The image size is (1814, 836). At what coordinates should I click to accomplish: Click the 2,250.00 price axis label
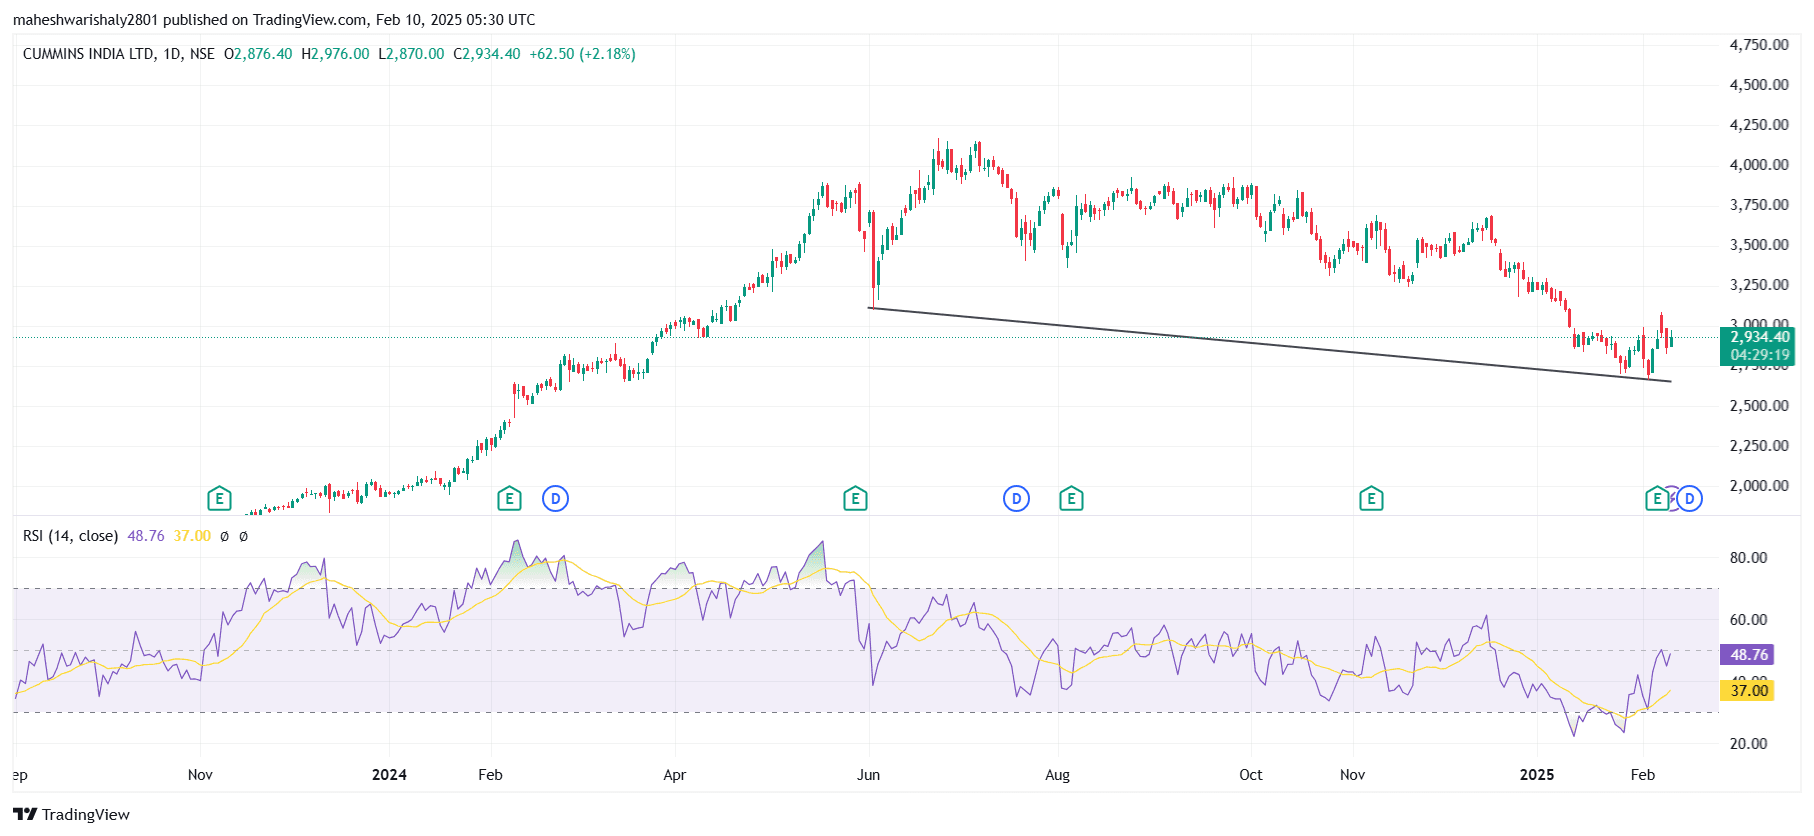tap(1759, 446)
